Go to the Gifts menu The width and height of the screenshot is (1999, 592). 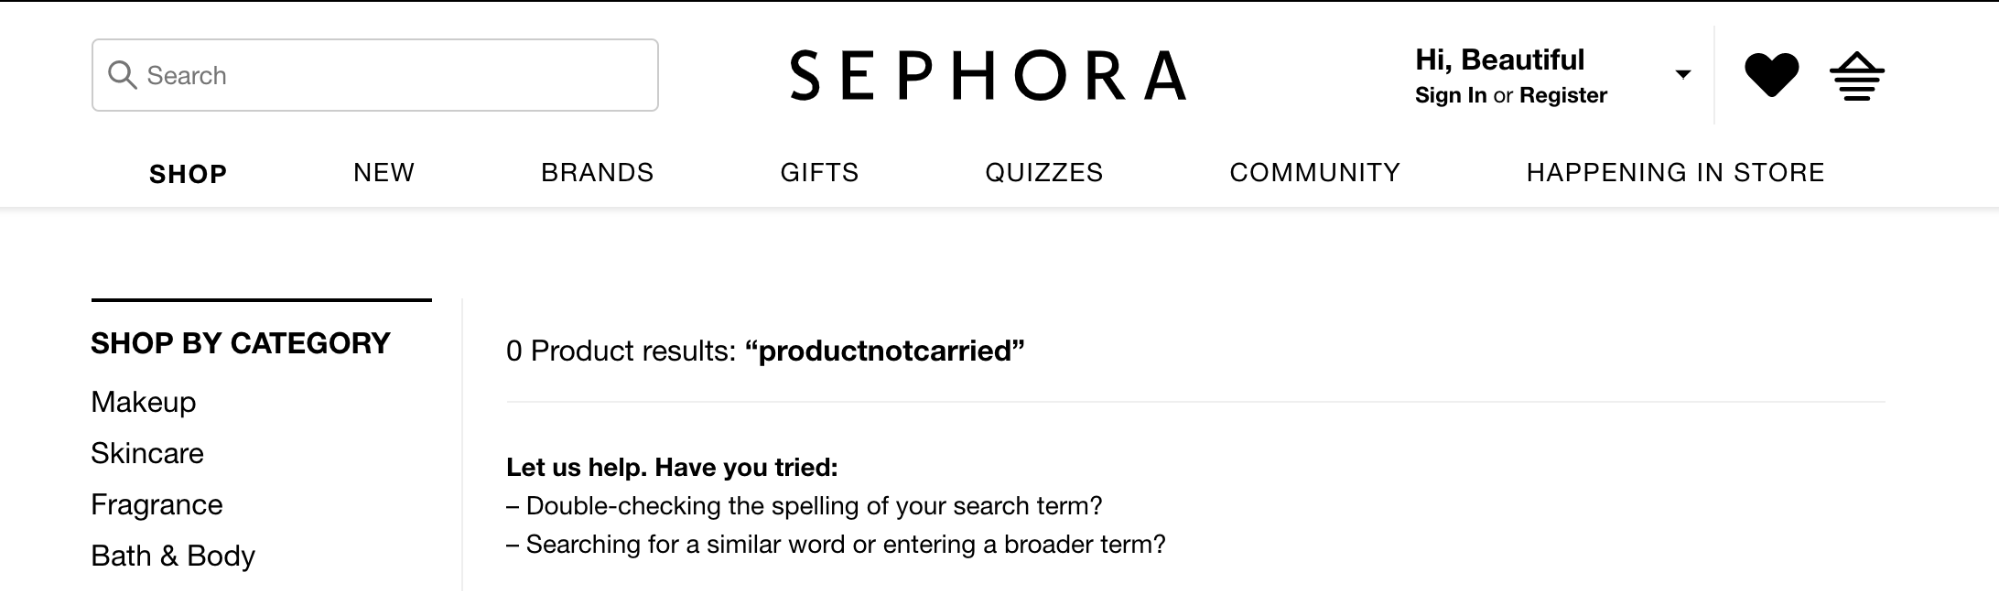[x=819, y=173]
